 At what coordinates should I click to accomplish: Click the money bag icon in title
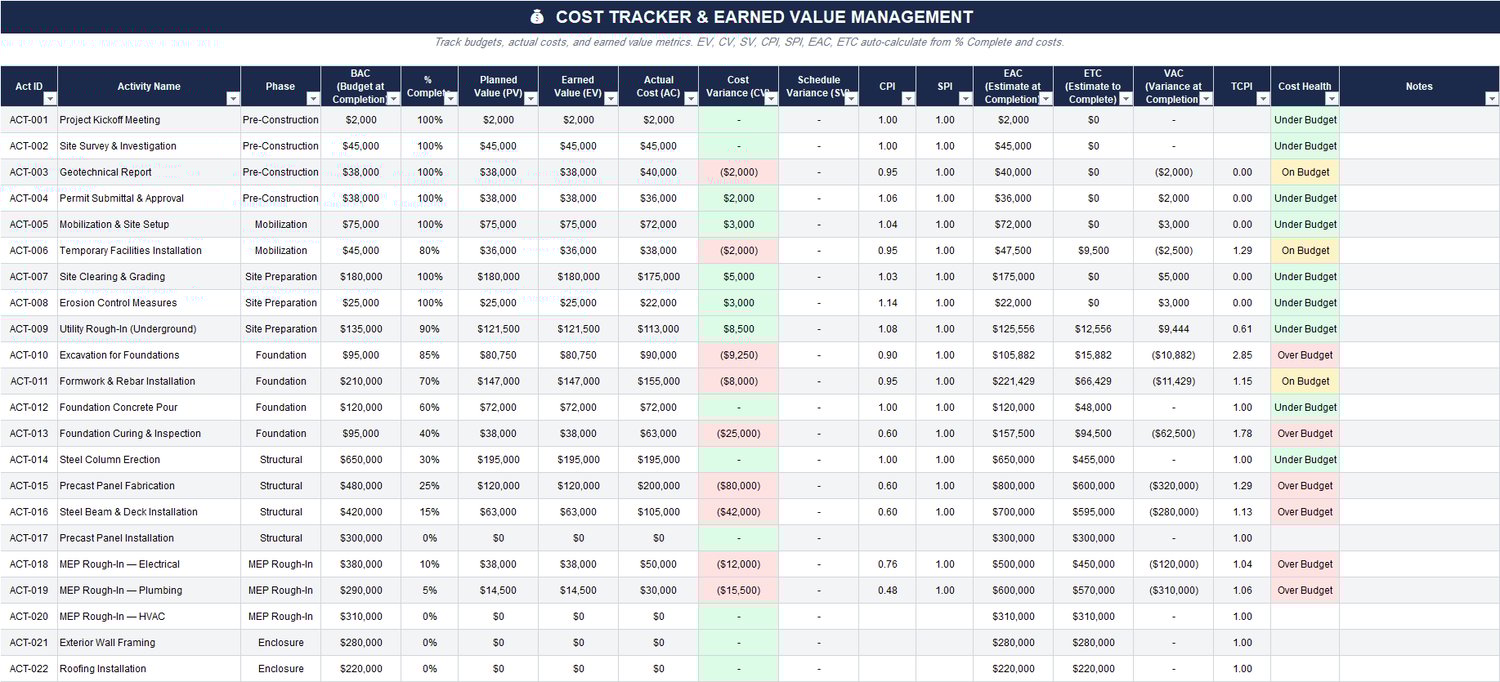(537, 17)
